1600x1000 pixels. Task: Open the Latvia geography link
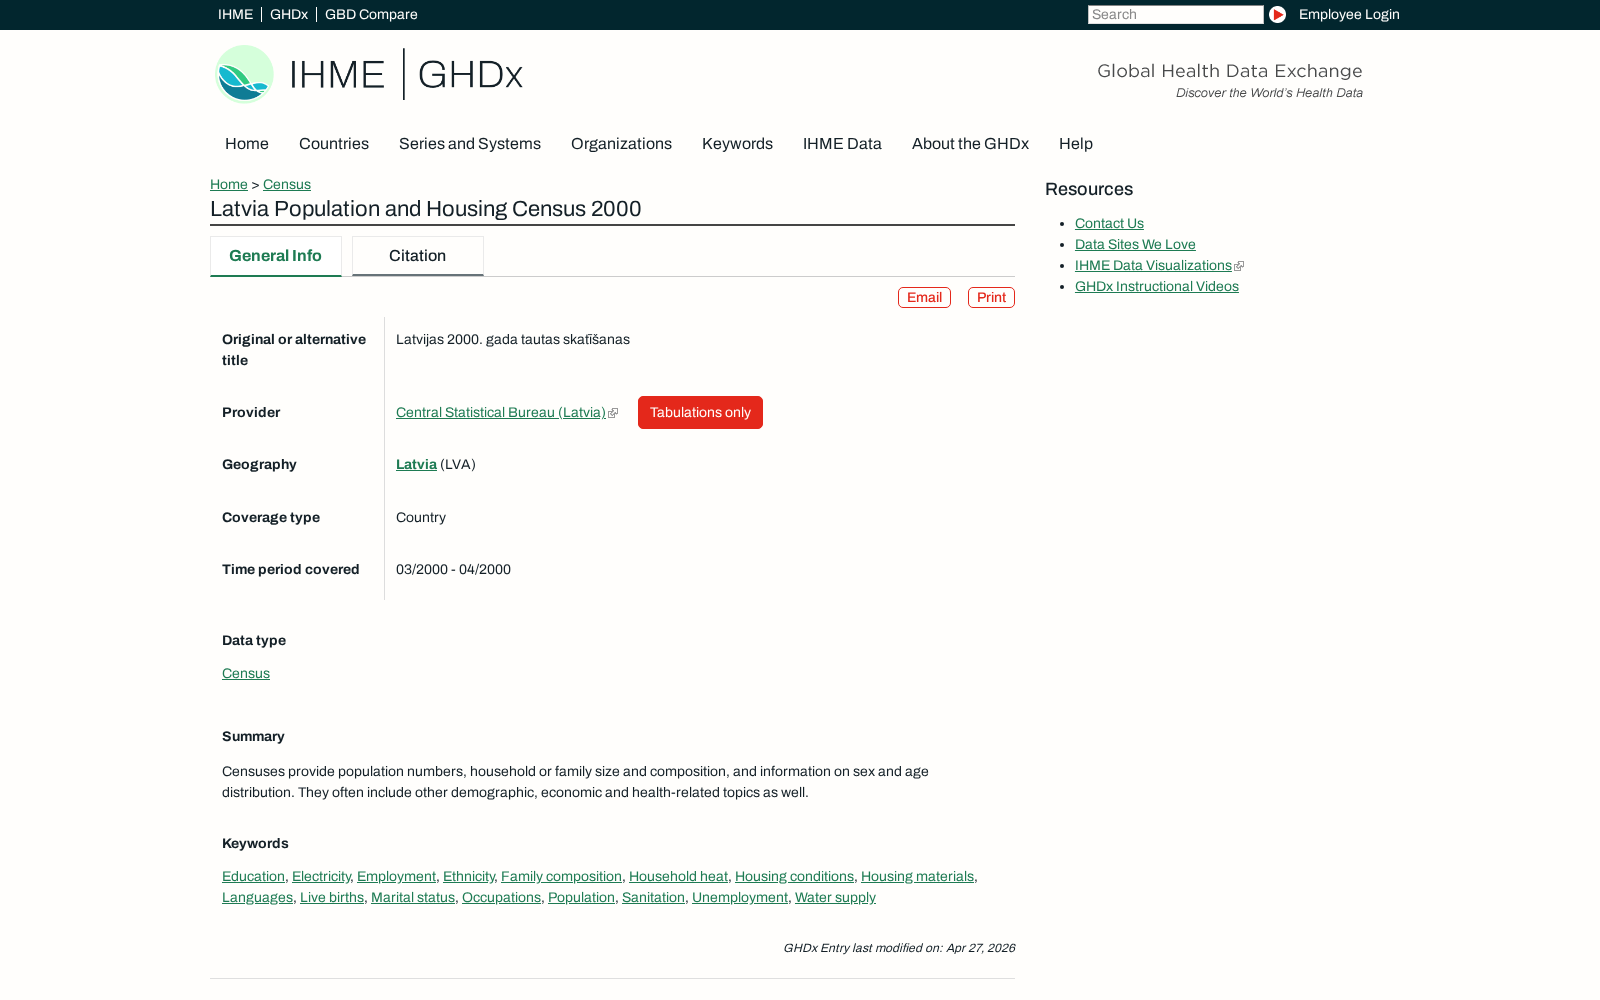pos(416,465)
